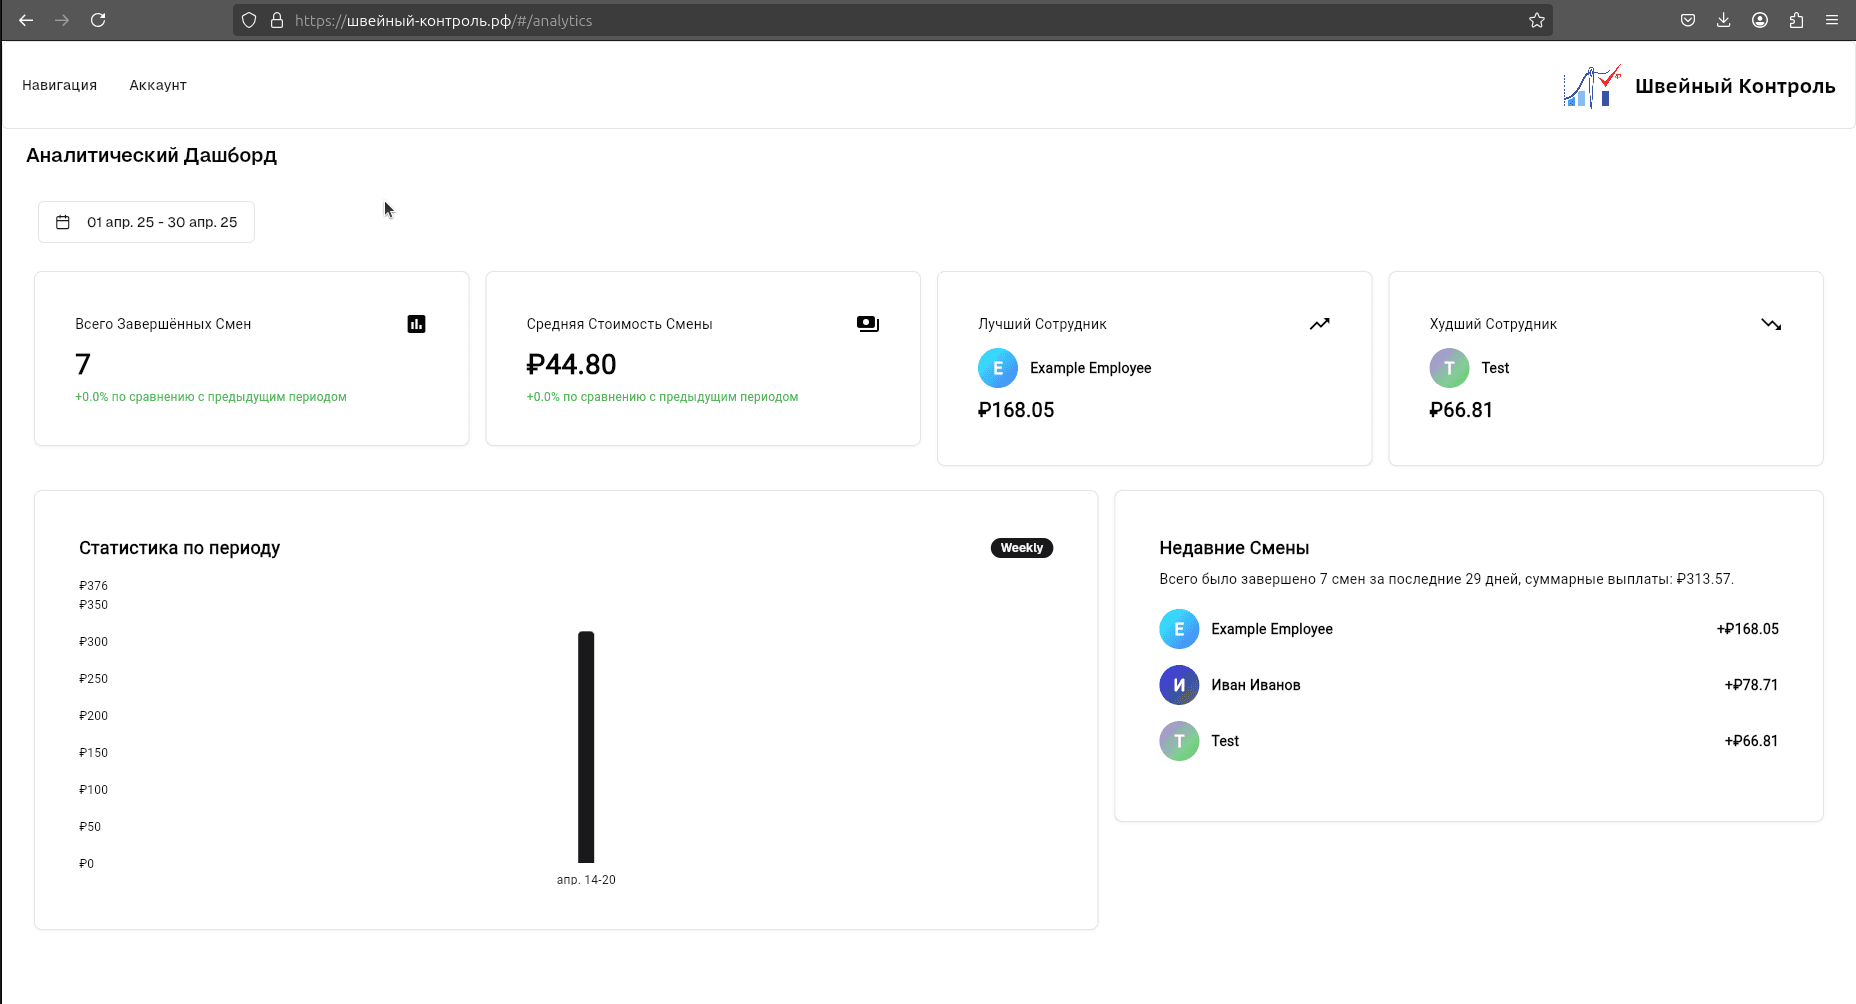Open the Pocket save icon
Screen dimensions: 1856x1004
pos(1688,20)
